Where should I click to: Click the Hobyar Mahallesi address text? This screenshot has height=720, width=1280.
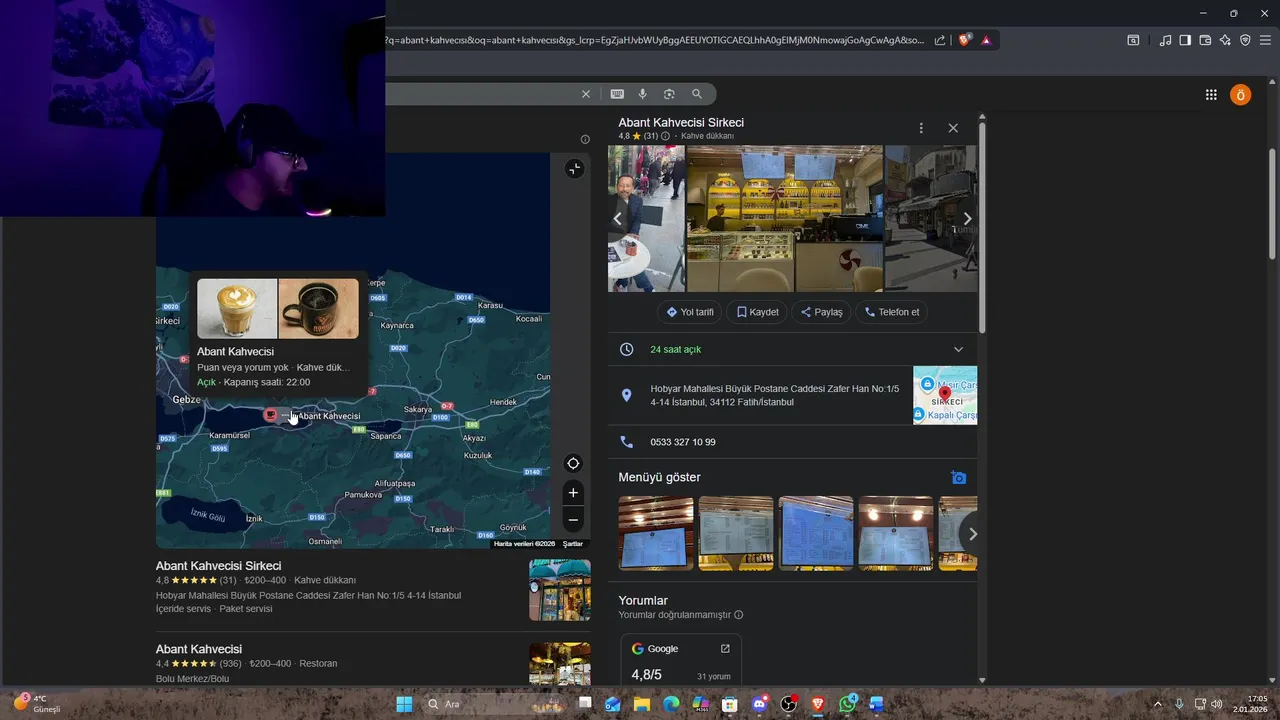(x=775, y=395)
